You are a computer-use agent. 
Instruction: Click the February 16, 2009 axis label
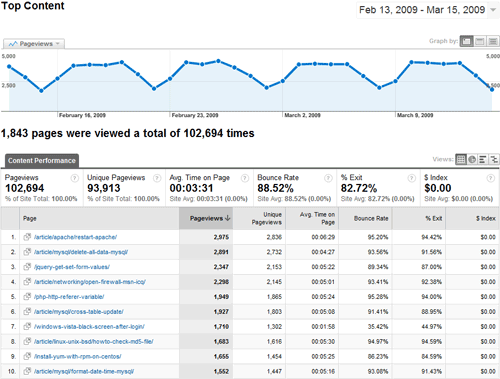(x=82, y=115)
